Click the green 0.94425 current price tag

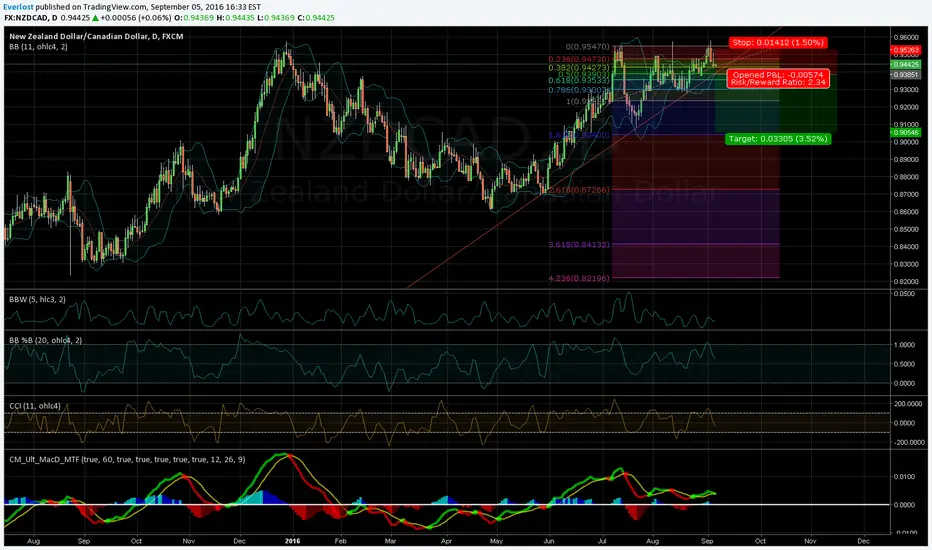pos(905,64)
